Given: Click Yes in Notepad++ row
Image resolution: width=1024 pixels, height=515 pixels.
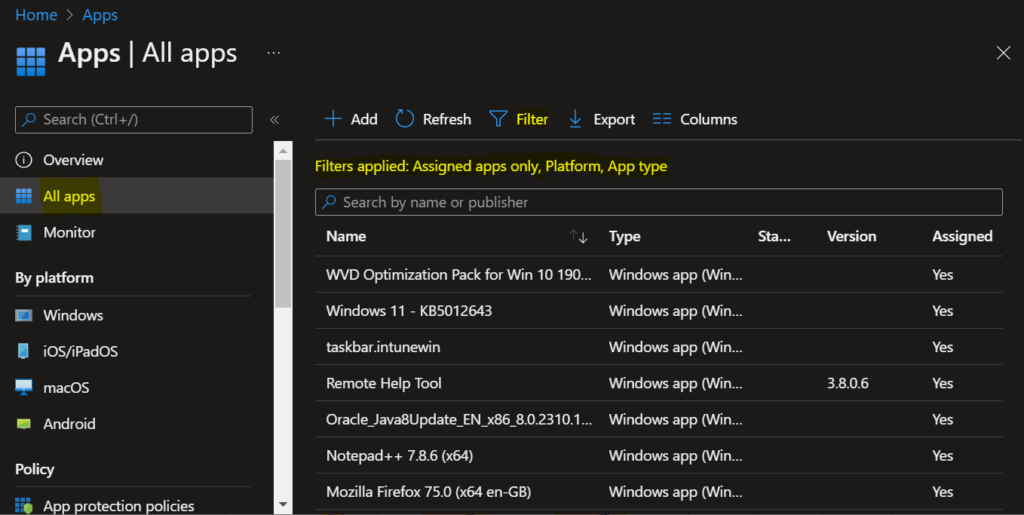Looking at the screenshot, I should pyautogui.click(x=942, y=456).
